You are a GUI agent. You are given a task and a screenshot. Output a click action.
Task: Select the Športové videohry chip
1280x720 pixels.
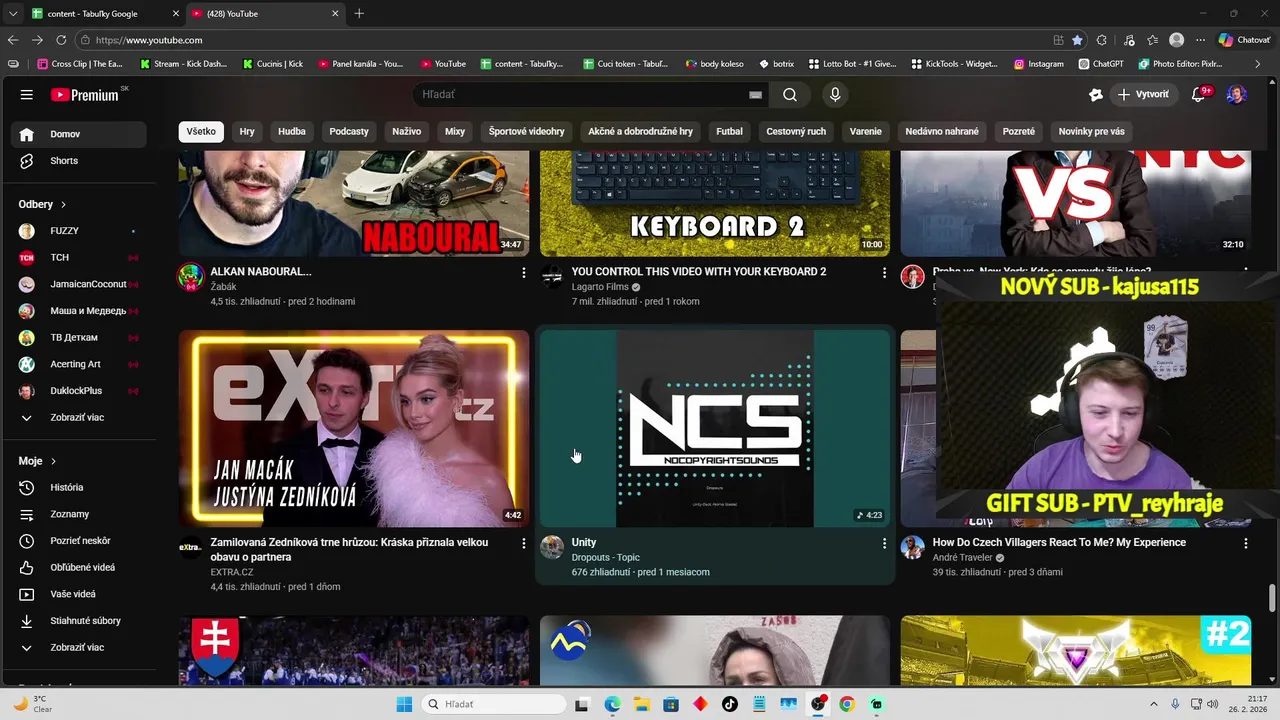coord(527,131)
